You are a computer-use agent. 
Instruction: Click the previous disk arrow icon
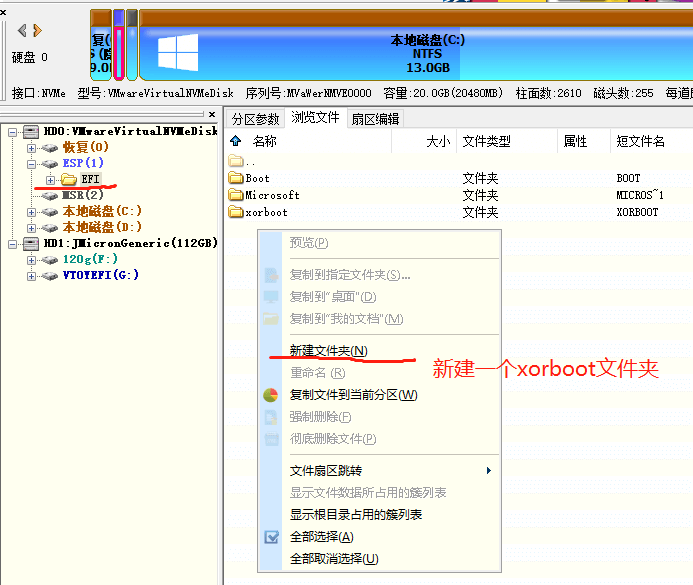click(22, 31)
